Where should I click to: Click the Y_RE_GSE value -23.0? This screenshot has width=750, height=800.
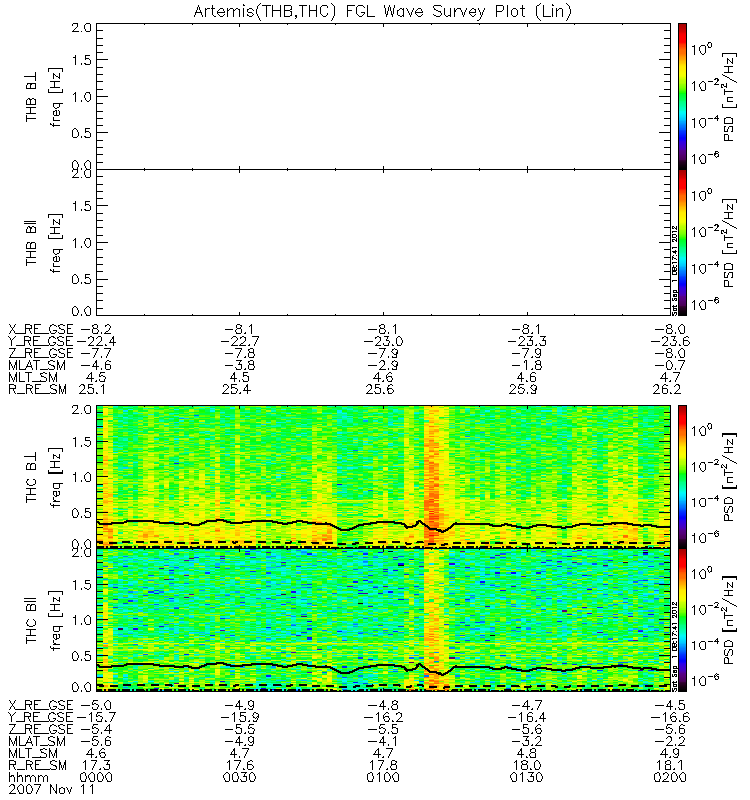click(383, 341)
